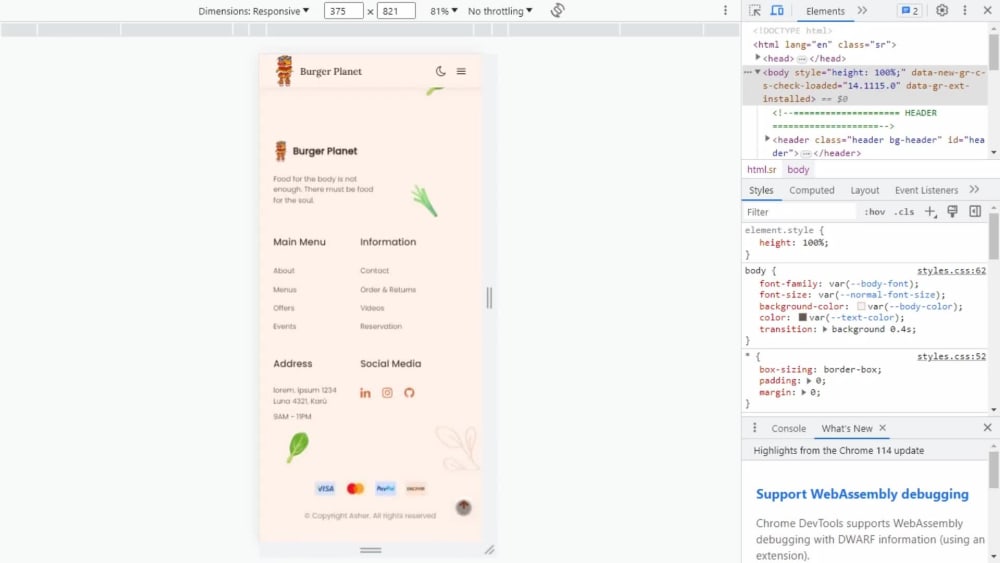This screenshot has width=1000, height=563.
Task: Open the Contact footer link
Action: tap(374, 270)
